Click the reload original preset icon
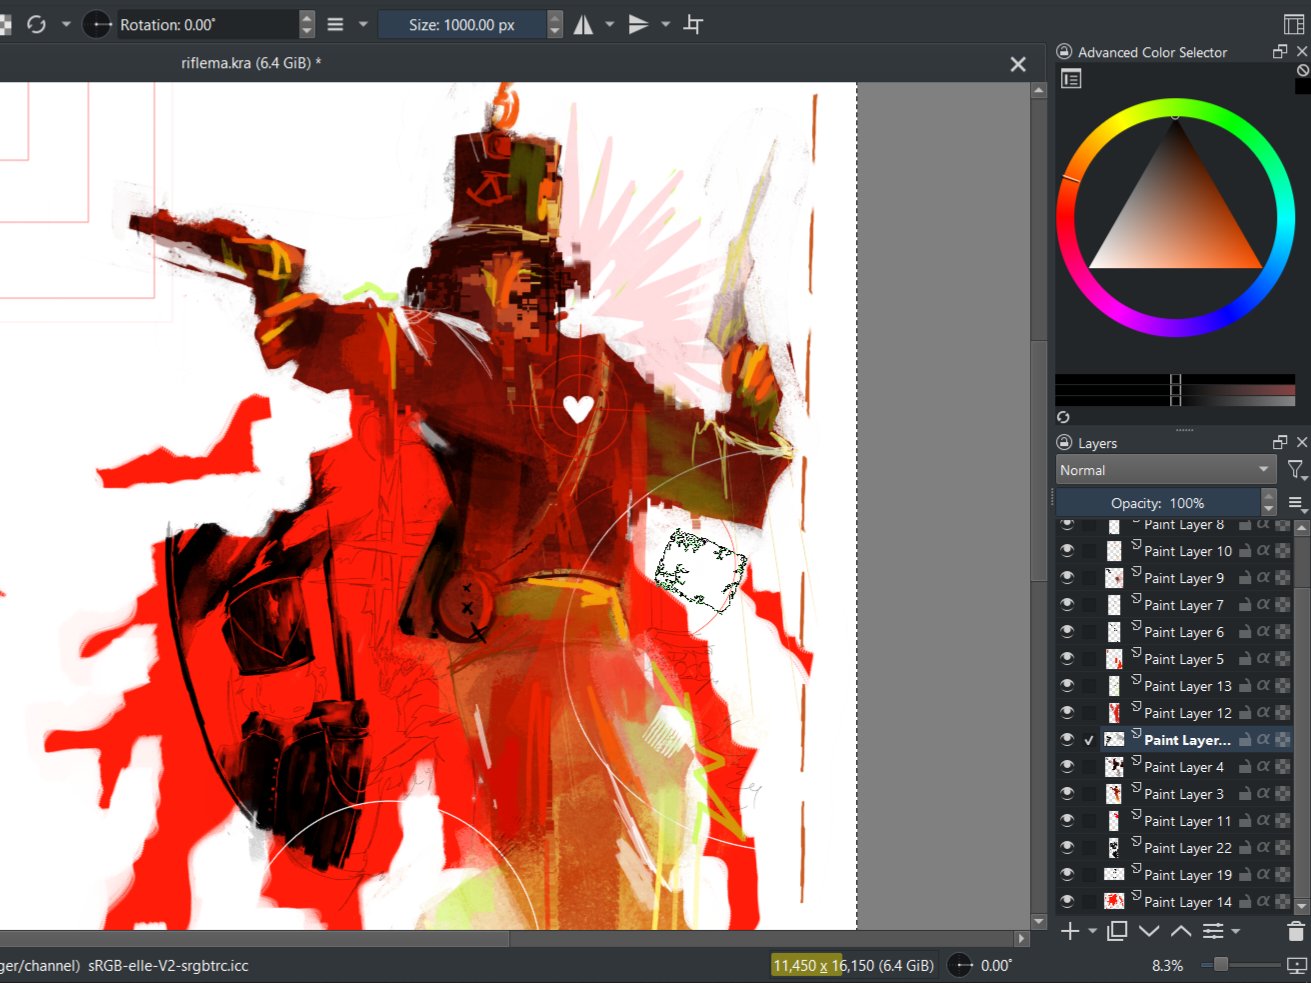The image size is (1311, 983). pos(37,25)
